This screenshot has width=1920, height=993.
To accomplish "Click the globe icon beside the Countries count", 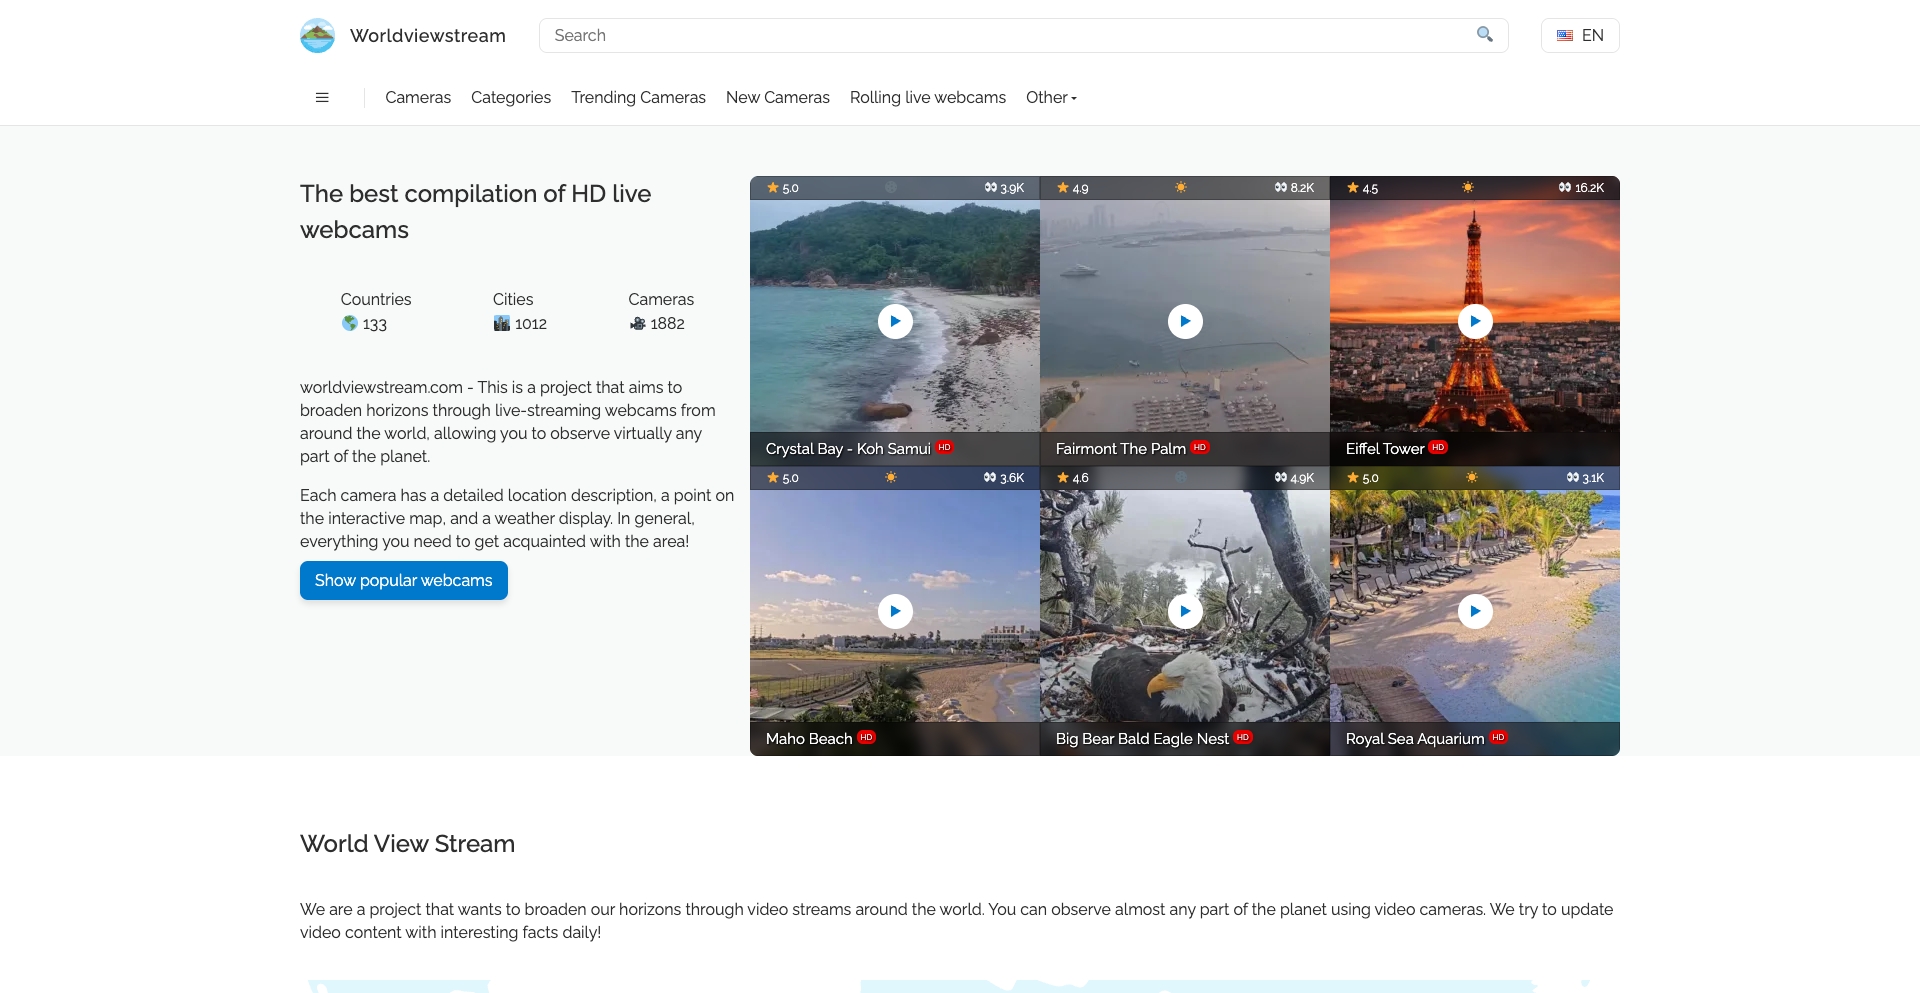I will coord(349,324).
